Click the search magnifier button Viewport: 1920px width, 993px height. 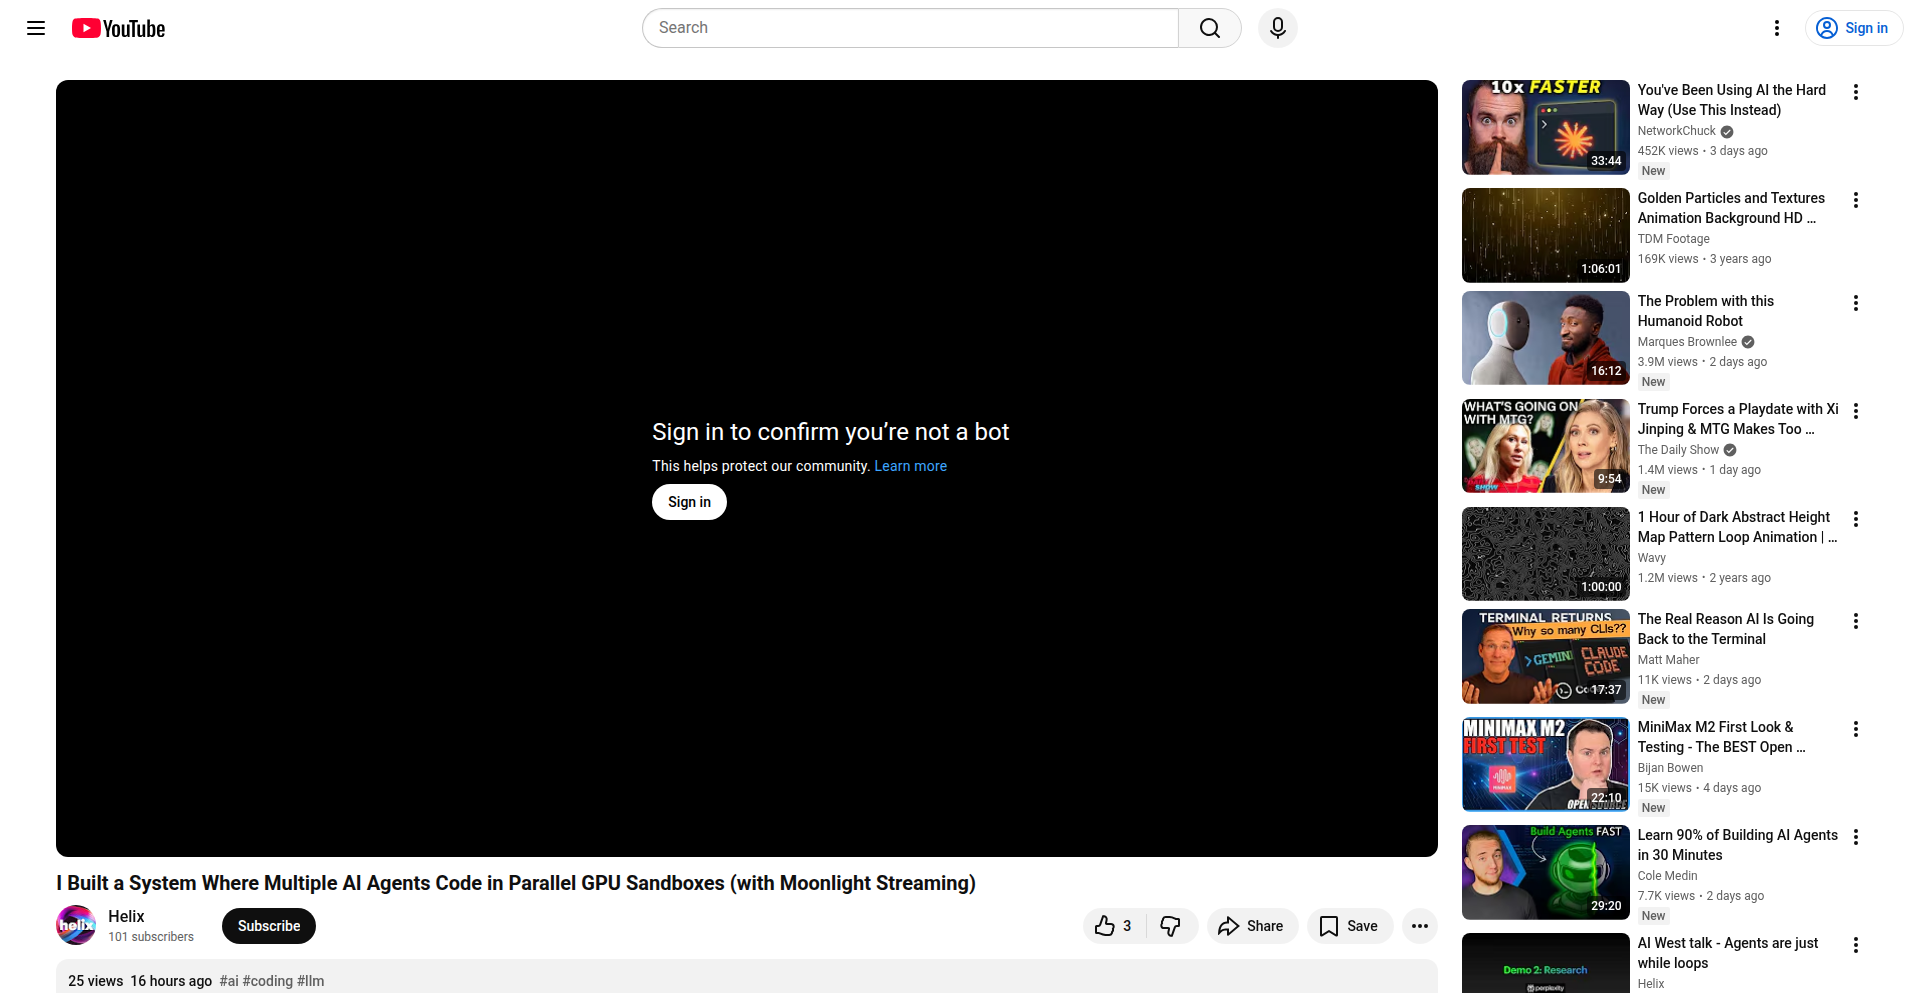pos(1210,28)
